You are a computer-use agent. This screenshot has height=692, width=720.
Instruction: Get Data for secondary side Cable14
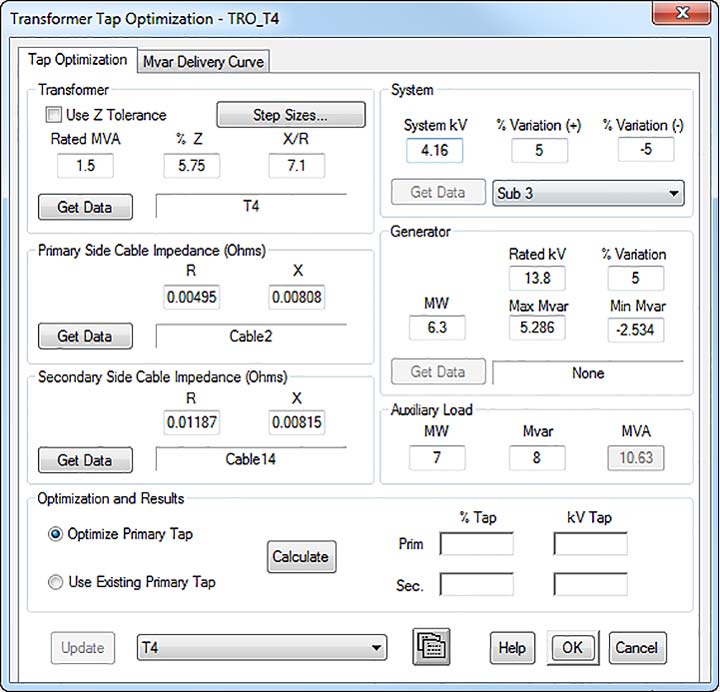click(85, 460)
